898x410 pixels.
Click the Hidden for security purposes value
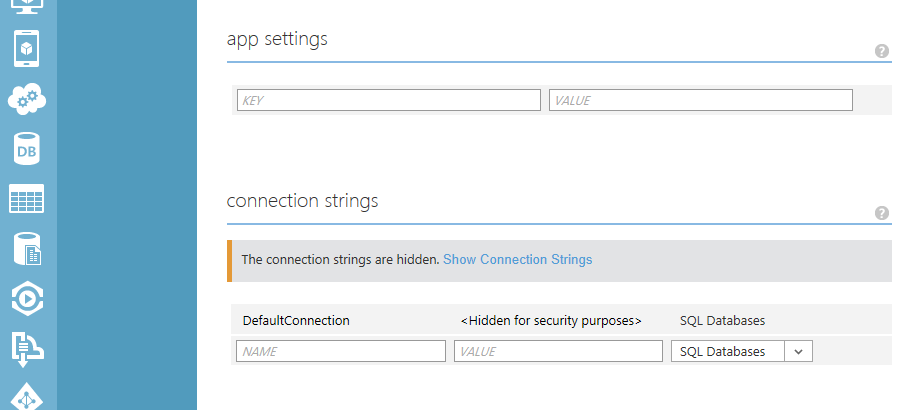551,320
